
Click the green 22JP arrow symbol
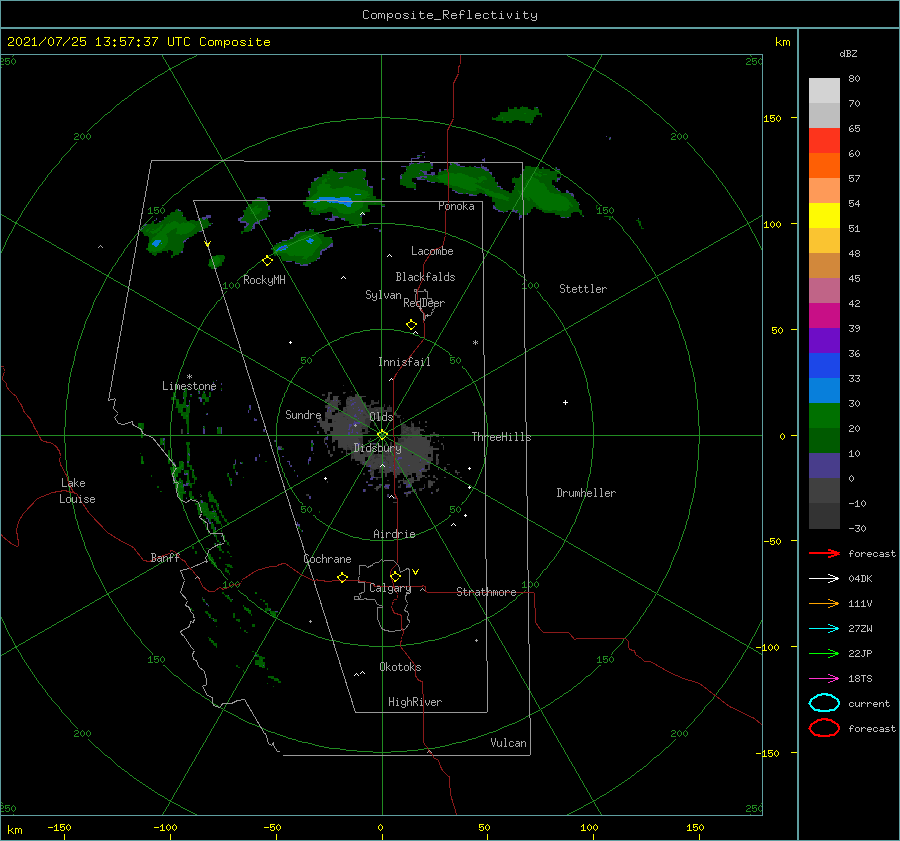click(x=824, y=653)
